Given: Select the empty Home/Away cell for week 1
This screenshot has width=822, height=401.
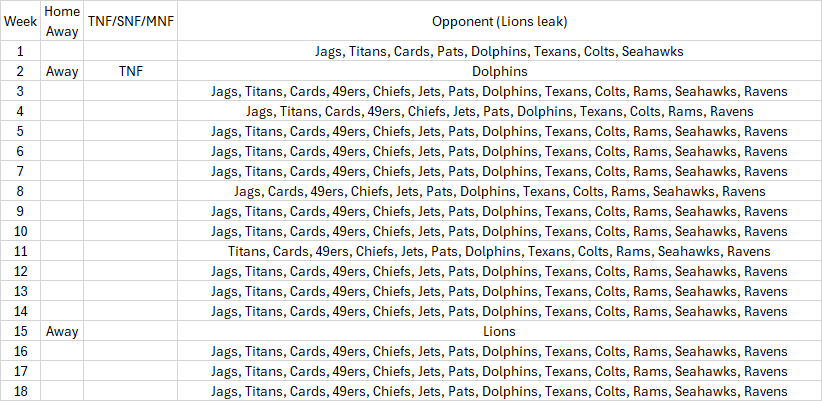Looking at the screenshot, I should [62, 51].
